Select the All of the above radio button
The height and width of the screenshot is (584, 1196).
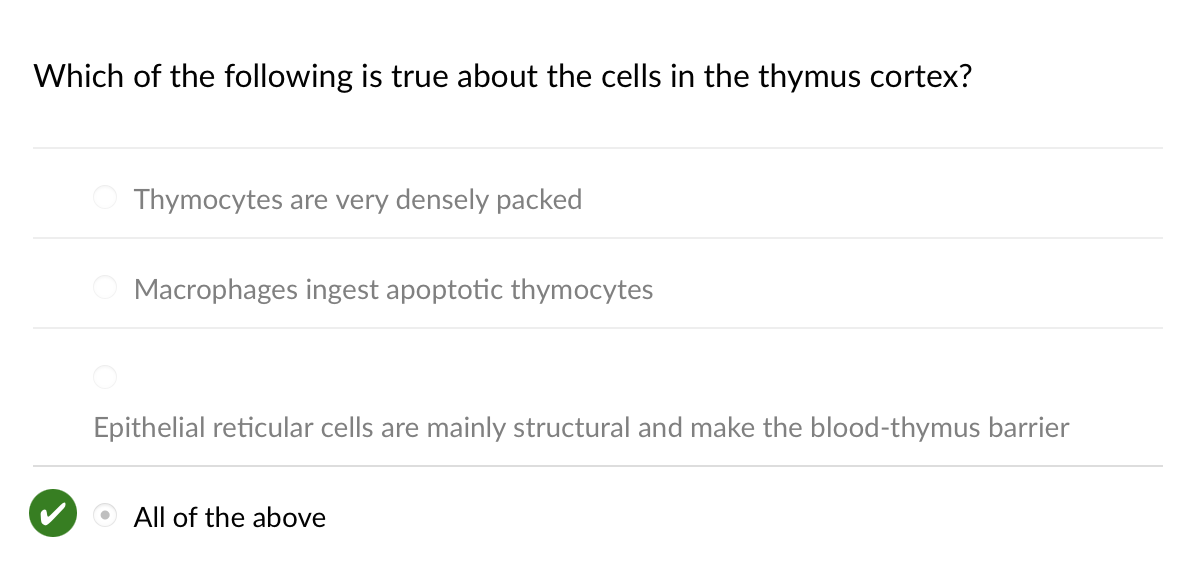105,516
